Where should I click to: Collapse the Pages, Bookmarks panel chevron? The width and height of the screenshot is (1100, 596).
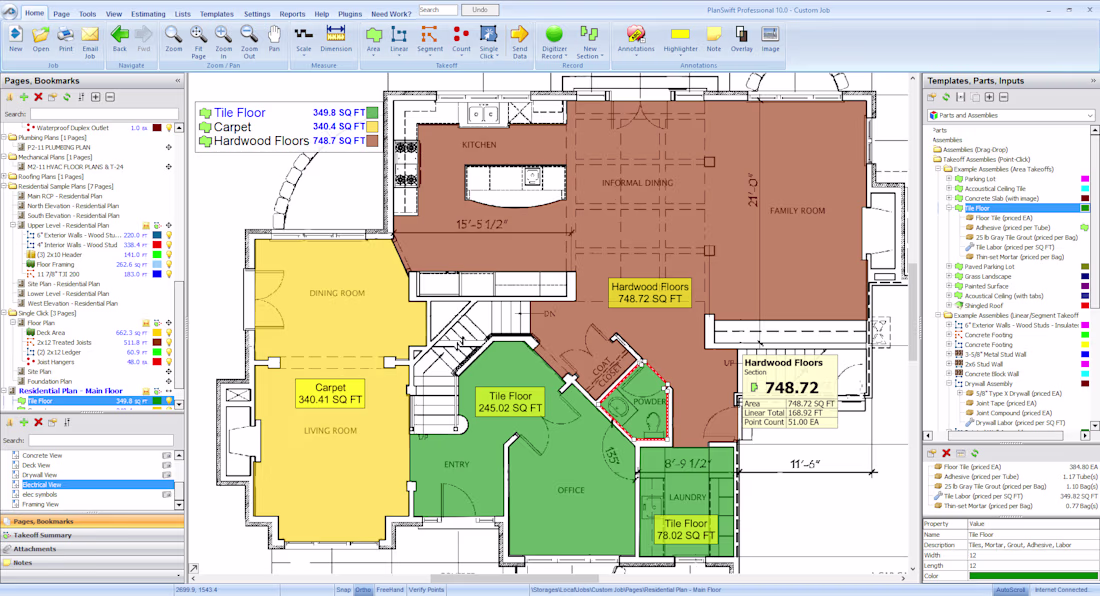point(177,81)
